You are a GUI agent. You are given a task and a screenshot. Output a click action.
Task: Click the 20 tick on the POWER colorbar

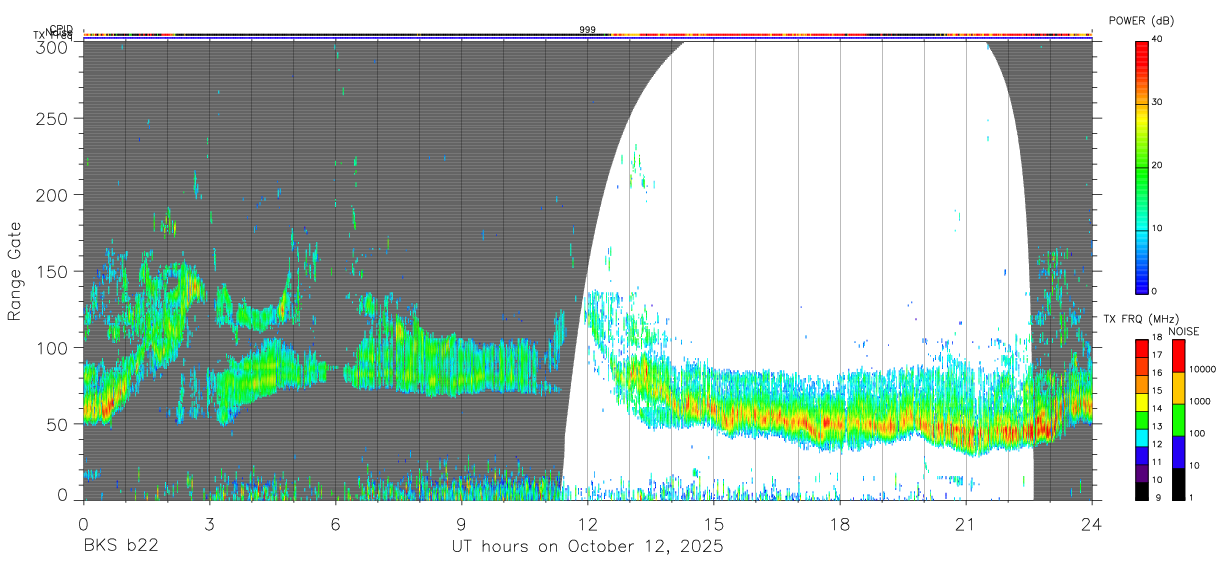click(1159, 165)
